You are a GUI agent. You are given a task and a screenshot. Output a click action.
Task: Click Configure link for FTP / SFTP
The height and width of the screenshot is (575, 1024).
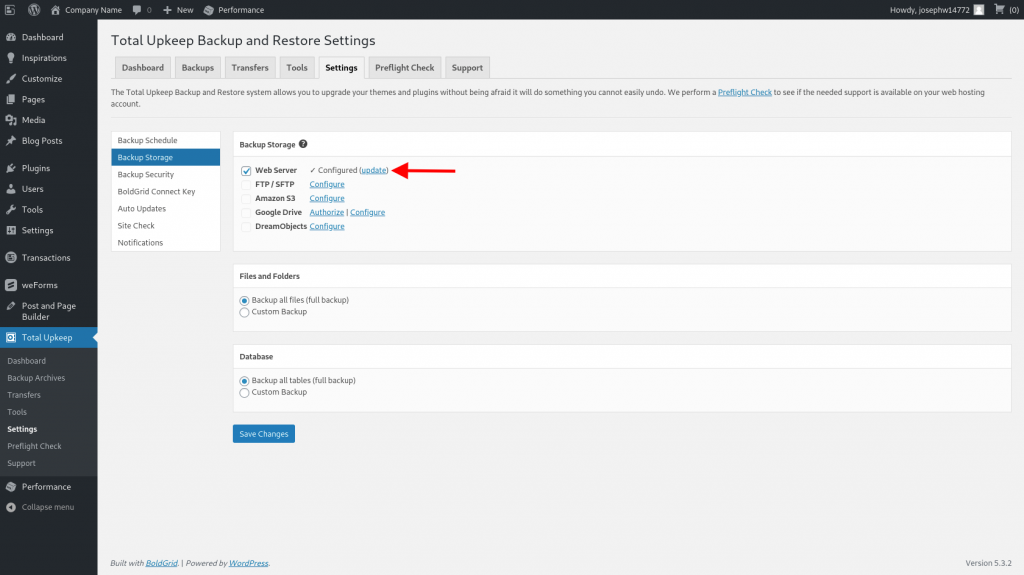click(x=327, y=184)
